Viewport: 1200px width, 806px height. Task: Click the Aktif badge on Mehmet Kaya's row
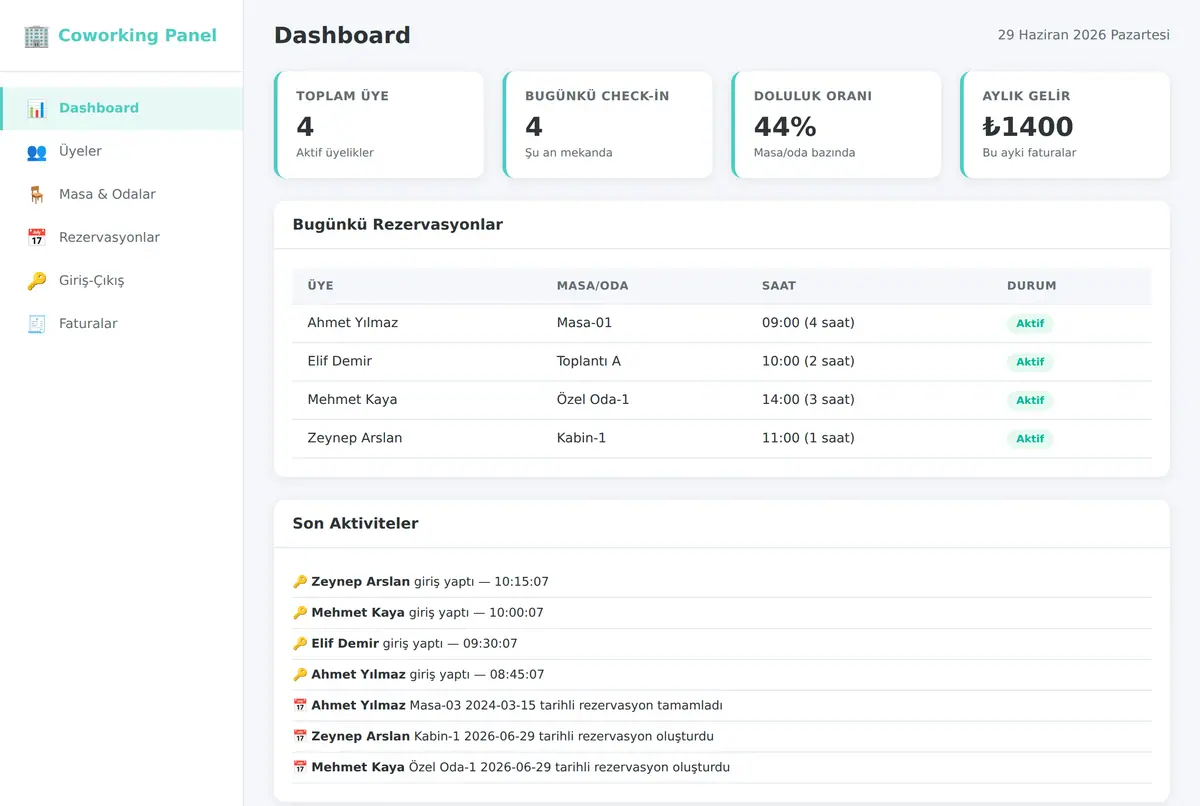tap(1030, 400)
